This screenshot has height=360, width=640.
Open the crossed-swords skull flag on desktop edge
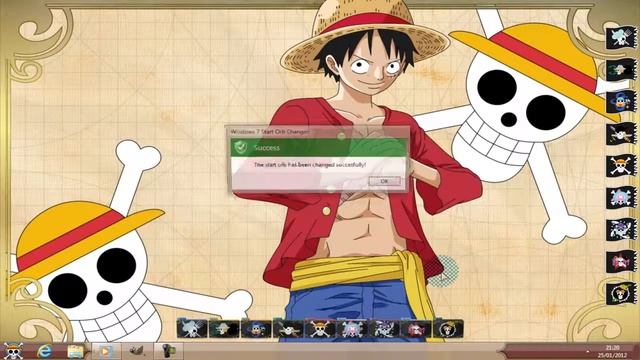(620, 133)
